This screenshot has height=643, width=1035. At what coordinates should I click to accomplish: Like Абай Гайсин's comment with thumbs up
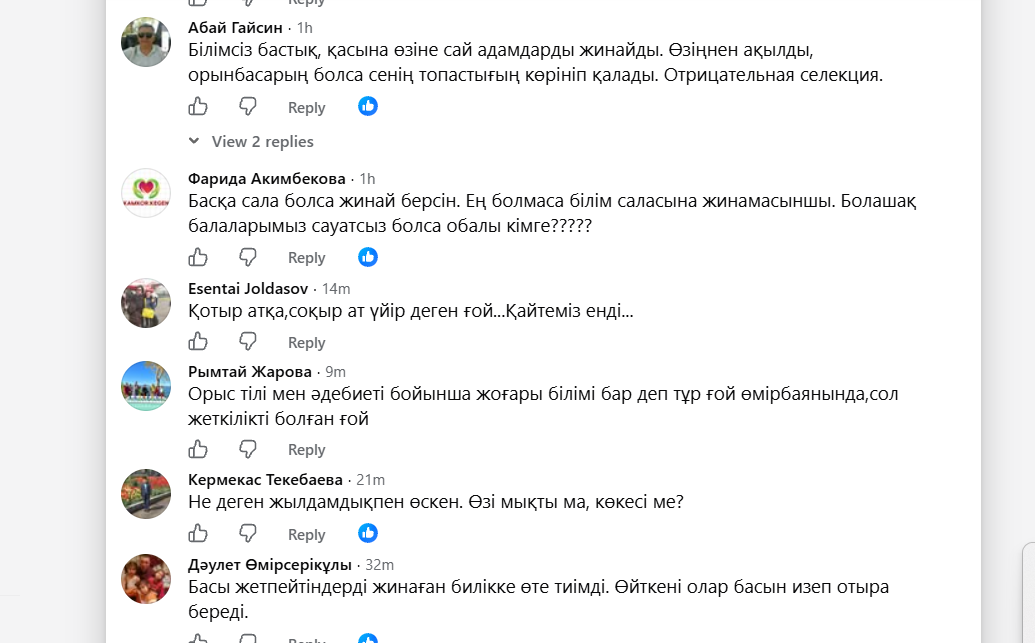pyautogui.click(x=198, y=106)
